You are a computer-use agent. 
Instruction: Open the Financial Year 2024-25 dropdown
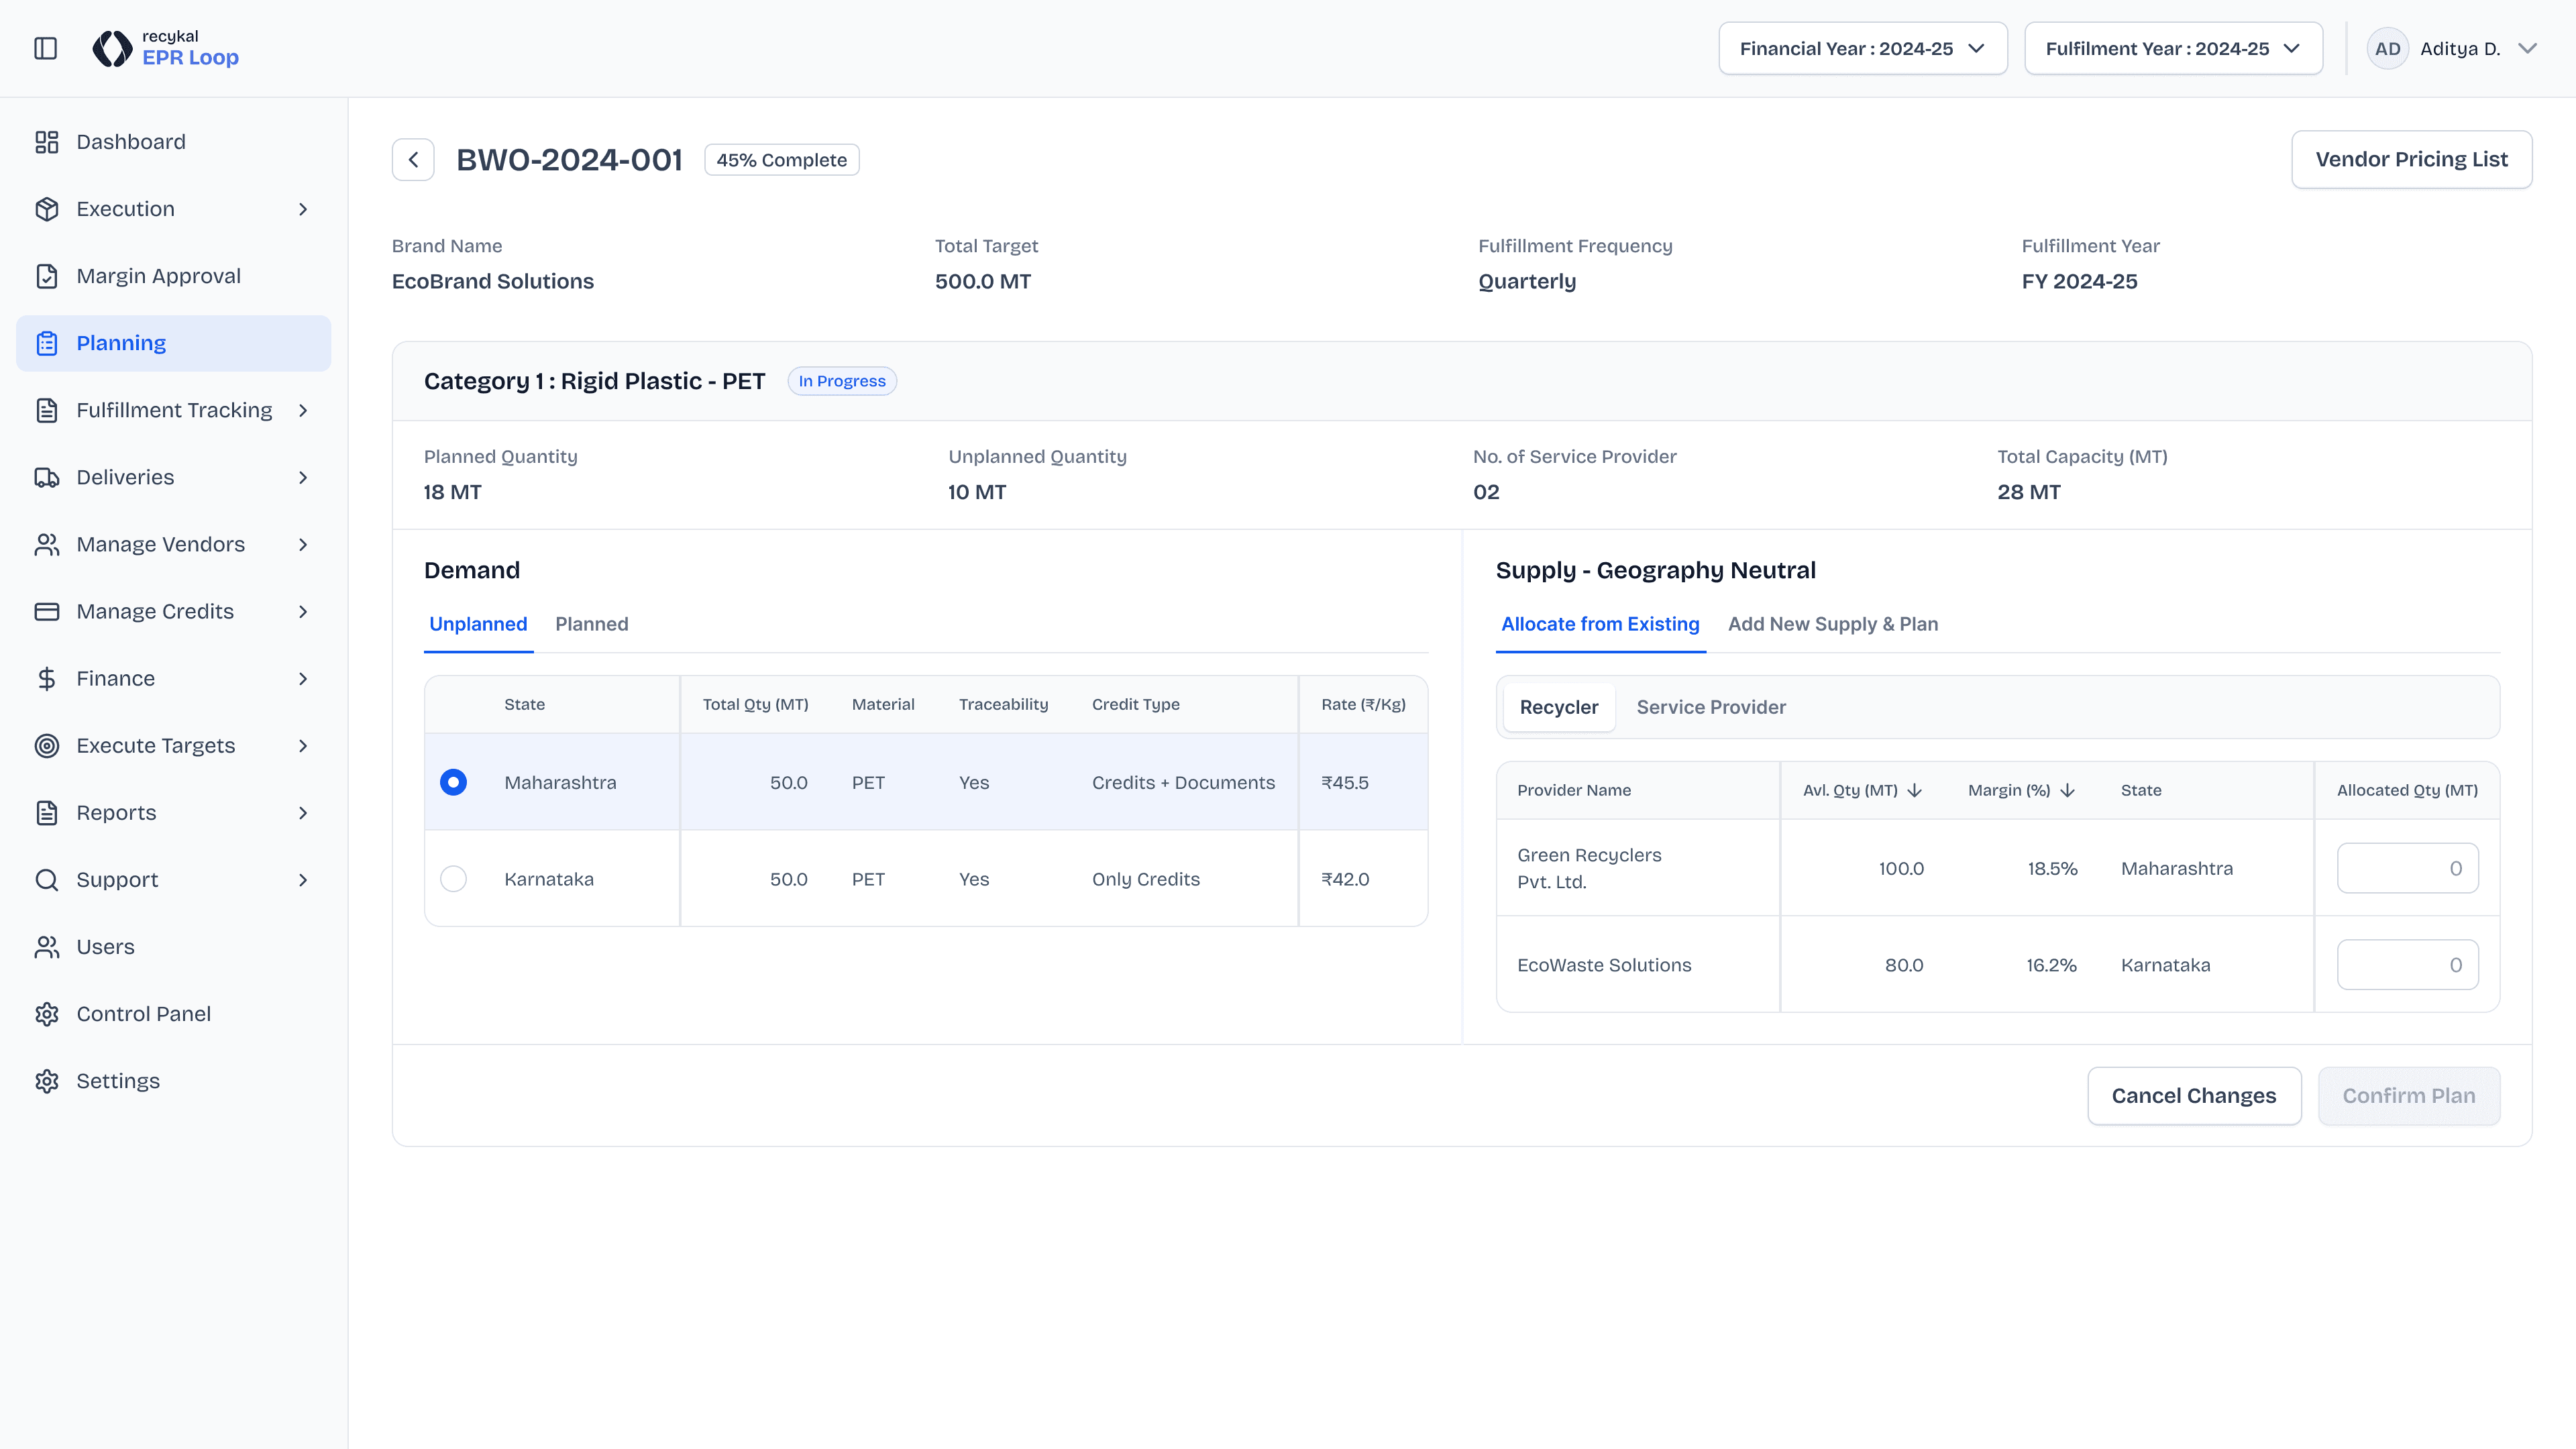1862,48
